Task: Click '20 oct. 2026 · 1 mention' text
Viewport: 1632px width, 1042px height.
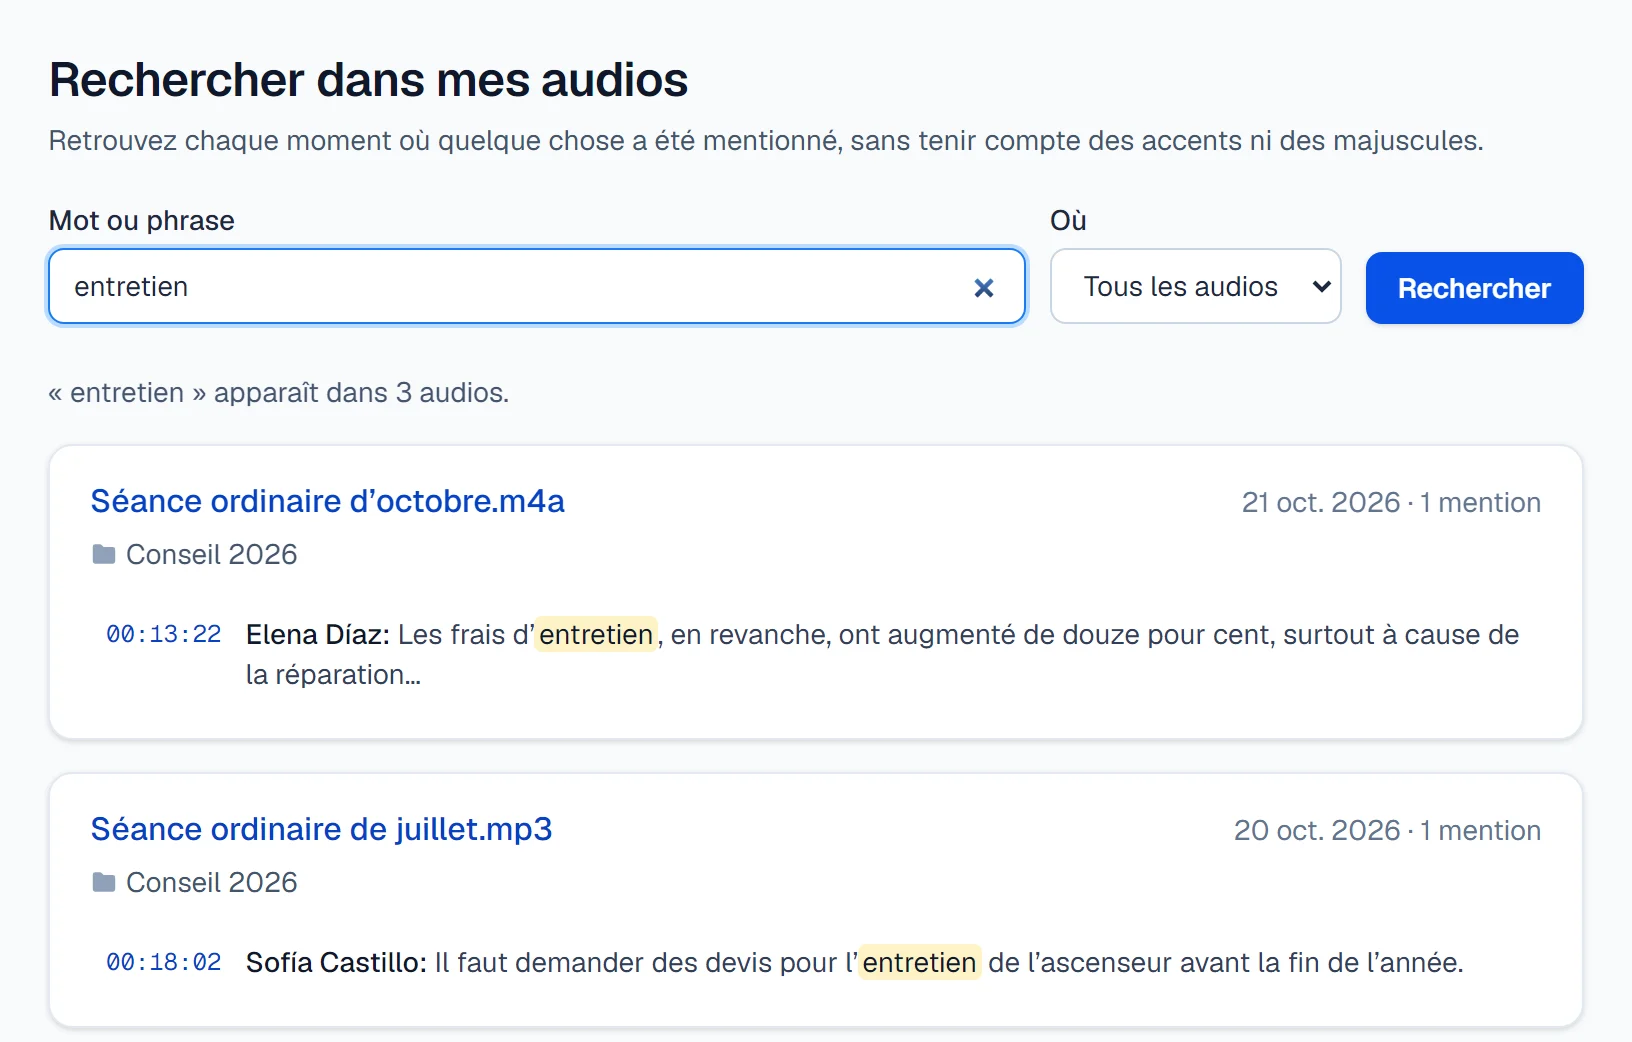Action: pos(1387,830)
